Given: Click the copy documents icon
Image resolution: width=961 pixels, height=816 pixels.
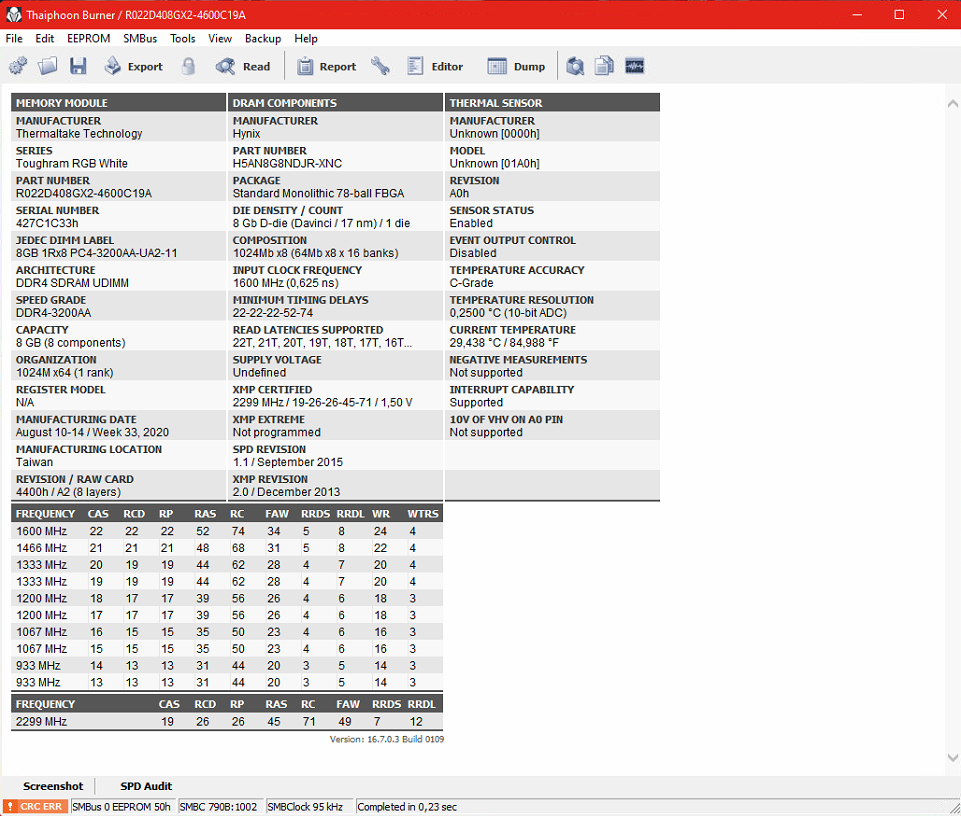Looking at the screenshot, I should coord(604,66).
